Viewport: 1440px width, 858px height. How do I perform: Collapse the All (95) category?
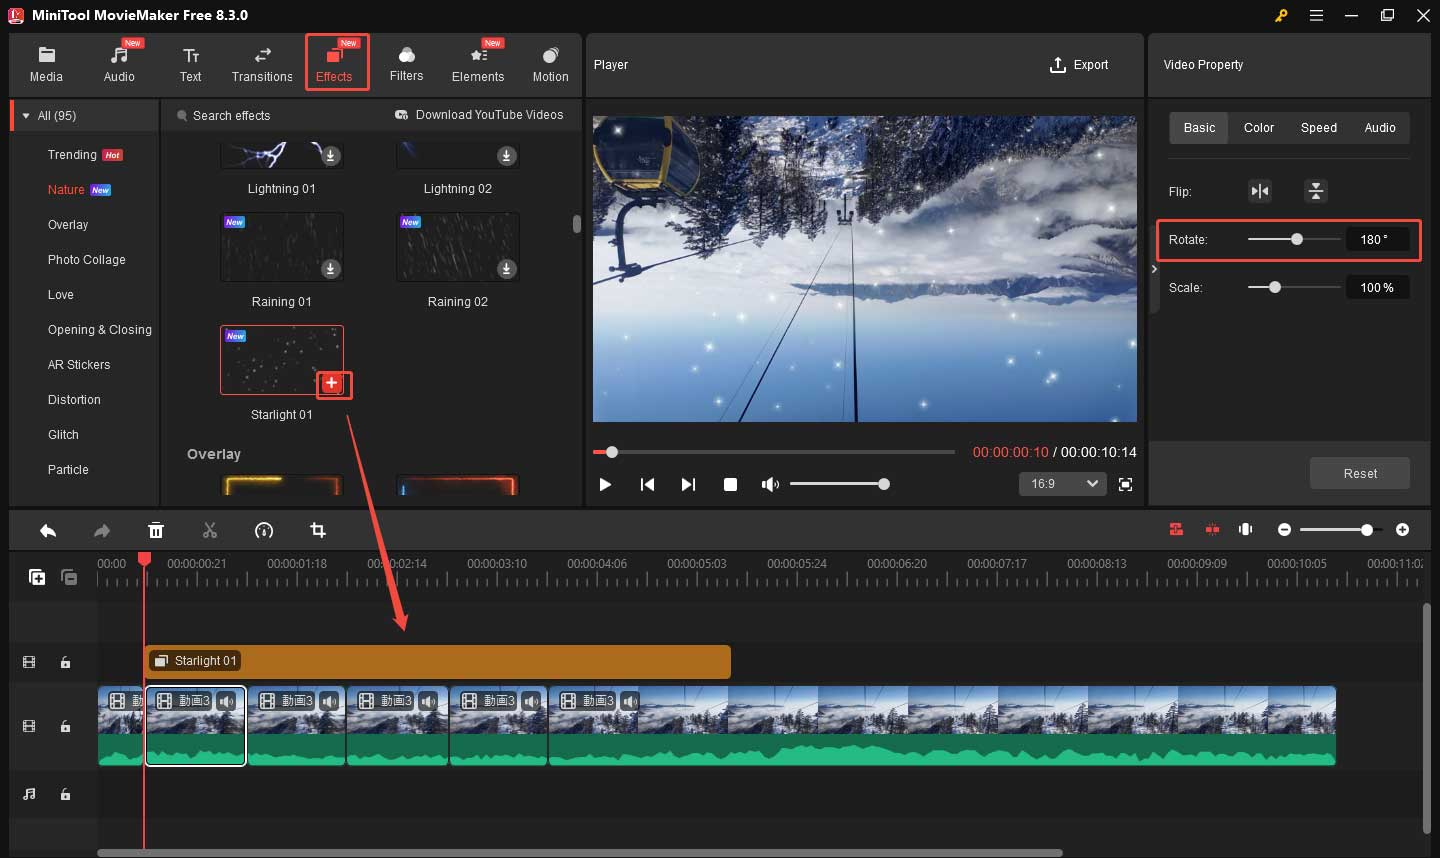click(x=26, y=116)
